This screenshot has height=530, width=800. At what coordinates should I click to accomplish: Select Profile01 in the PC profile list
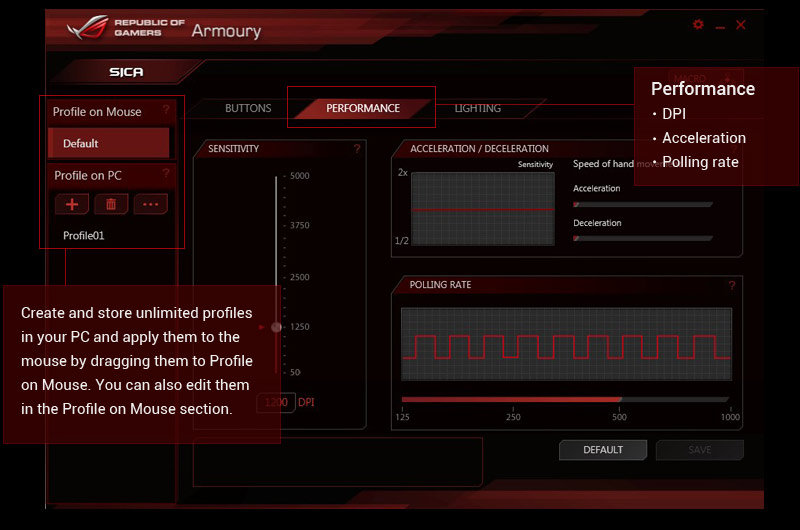84,236
